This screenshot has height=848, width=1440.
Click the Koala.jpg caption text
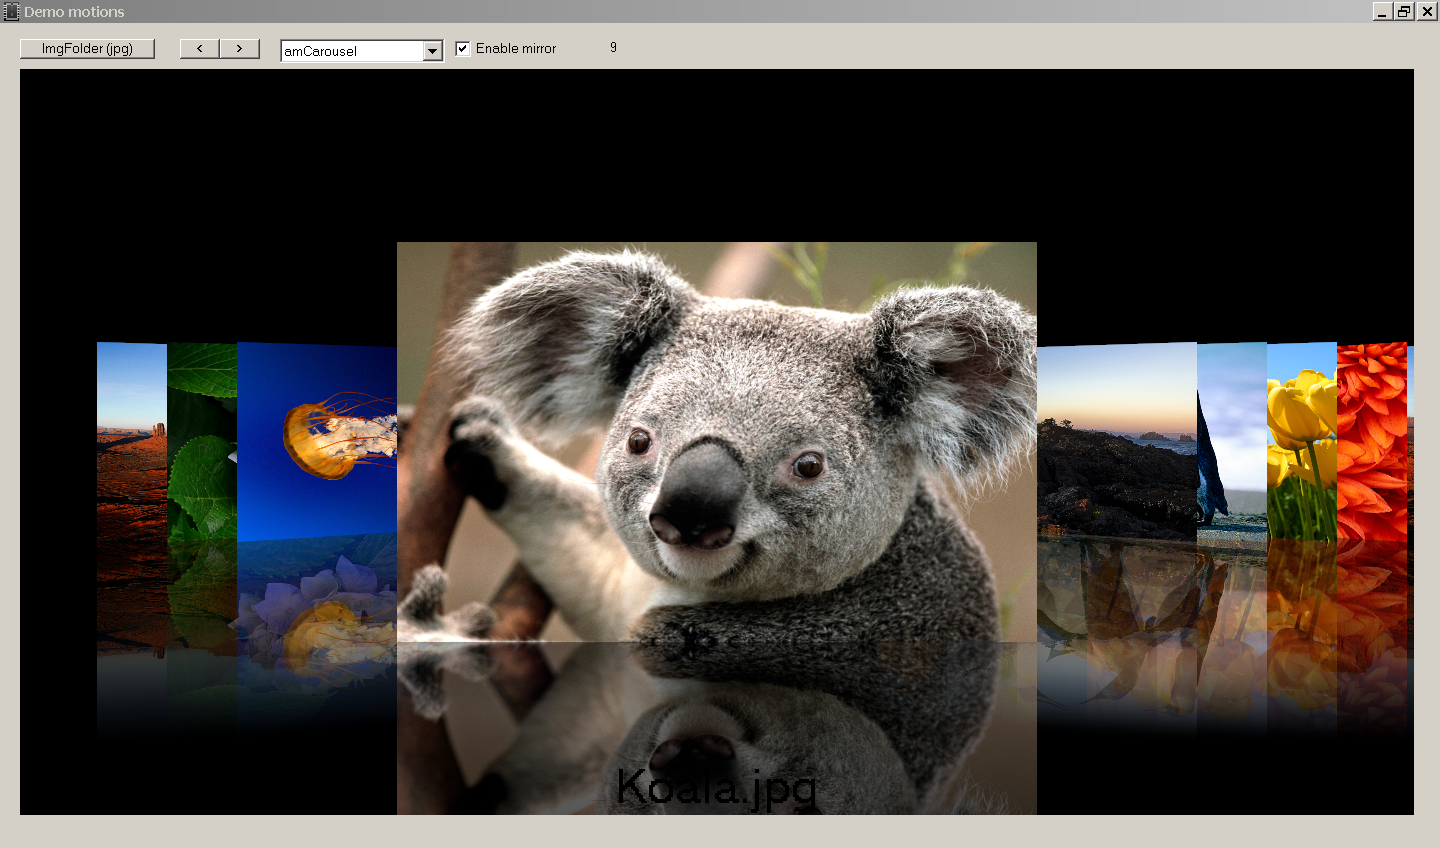pos(716,787)
